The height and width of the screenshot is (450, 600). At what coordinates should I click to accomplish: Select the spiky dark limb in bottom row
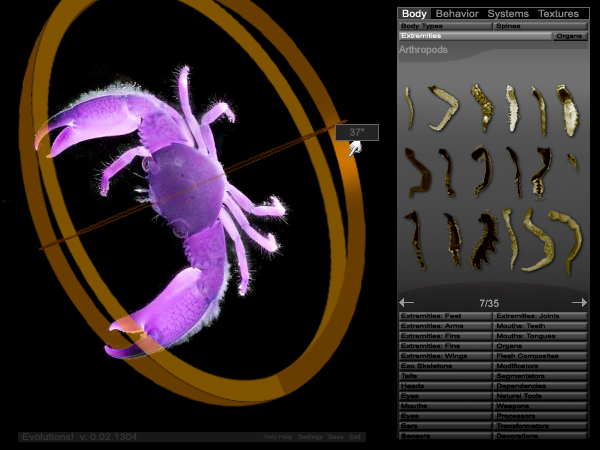[x=487, y=240]
